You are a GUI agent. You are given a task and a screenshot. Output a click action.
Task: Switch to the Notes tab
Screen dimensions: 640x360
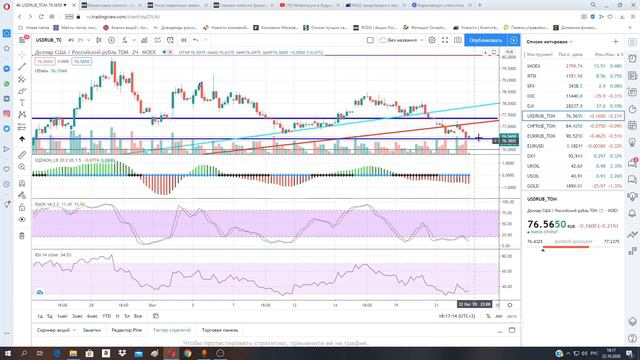point(92,330)
